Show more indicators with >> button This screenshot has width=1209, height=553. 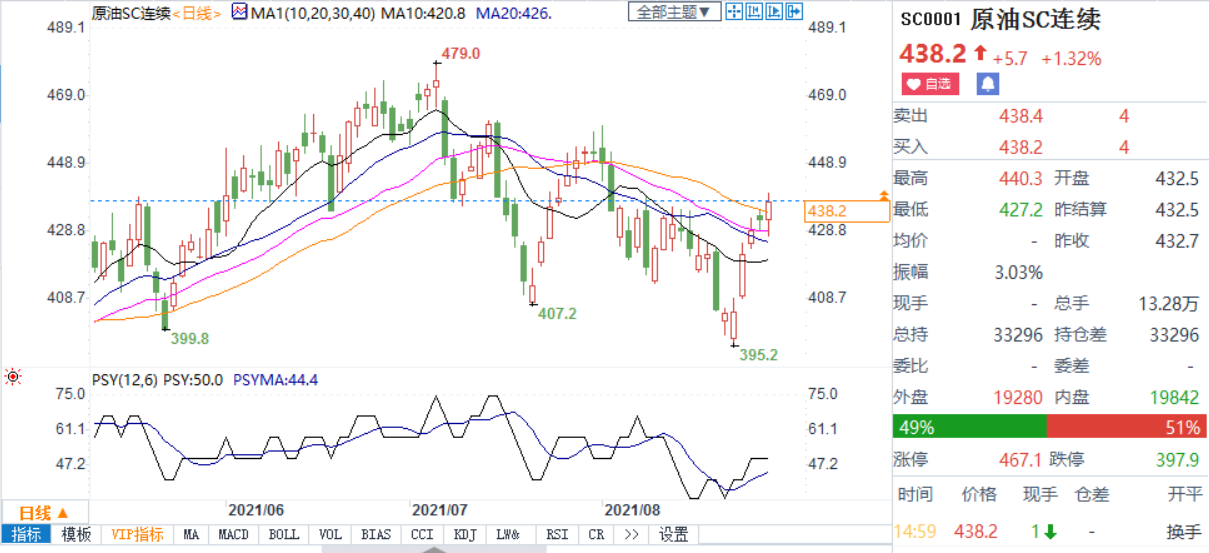[631, 535]
